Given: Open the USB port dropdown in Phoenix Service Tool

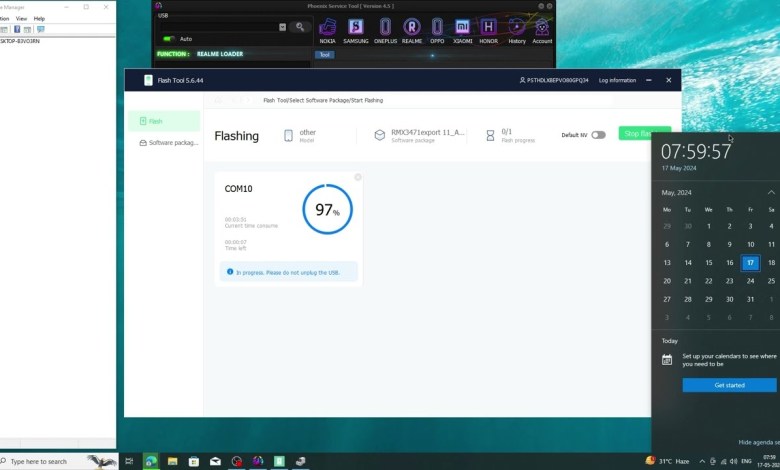Looking at the screenshot, I should click(x=283, y=27).
